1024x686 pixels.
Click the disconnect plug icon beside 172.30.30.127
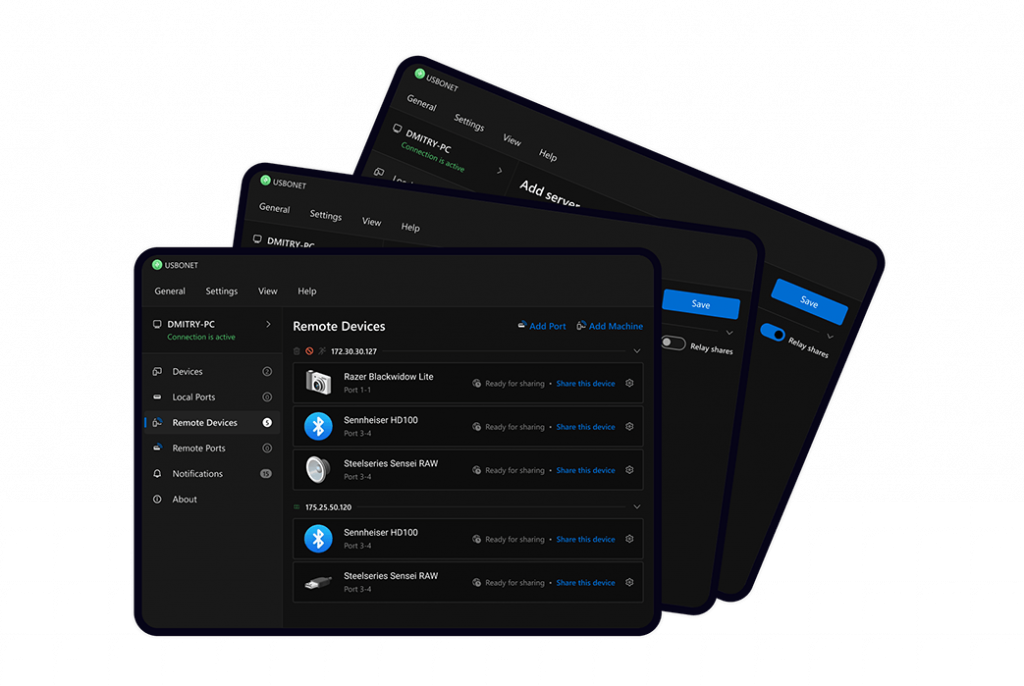tap(322, 351)
